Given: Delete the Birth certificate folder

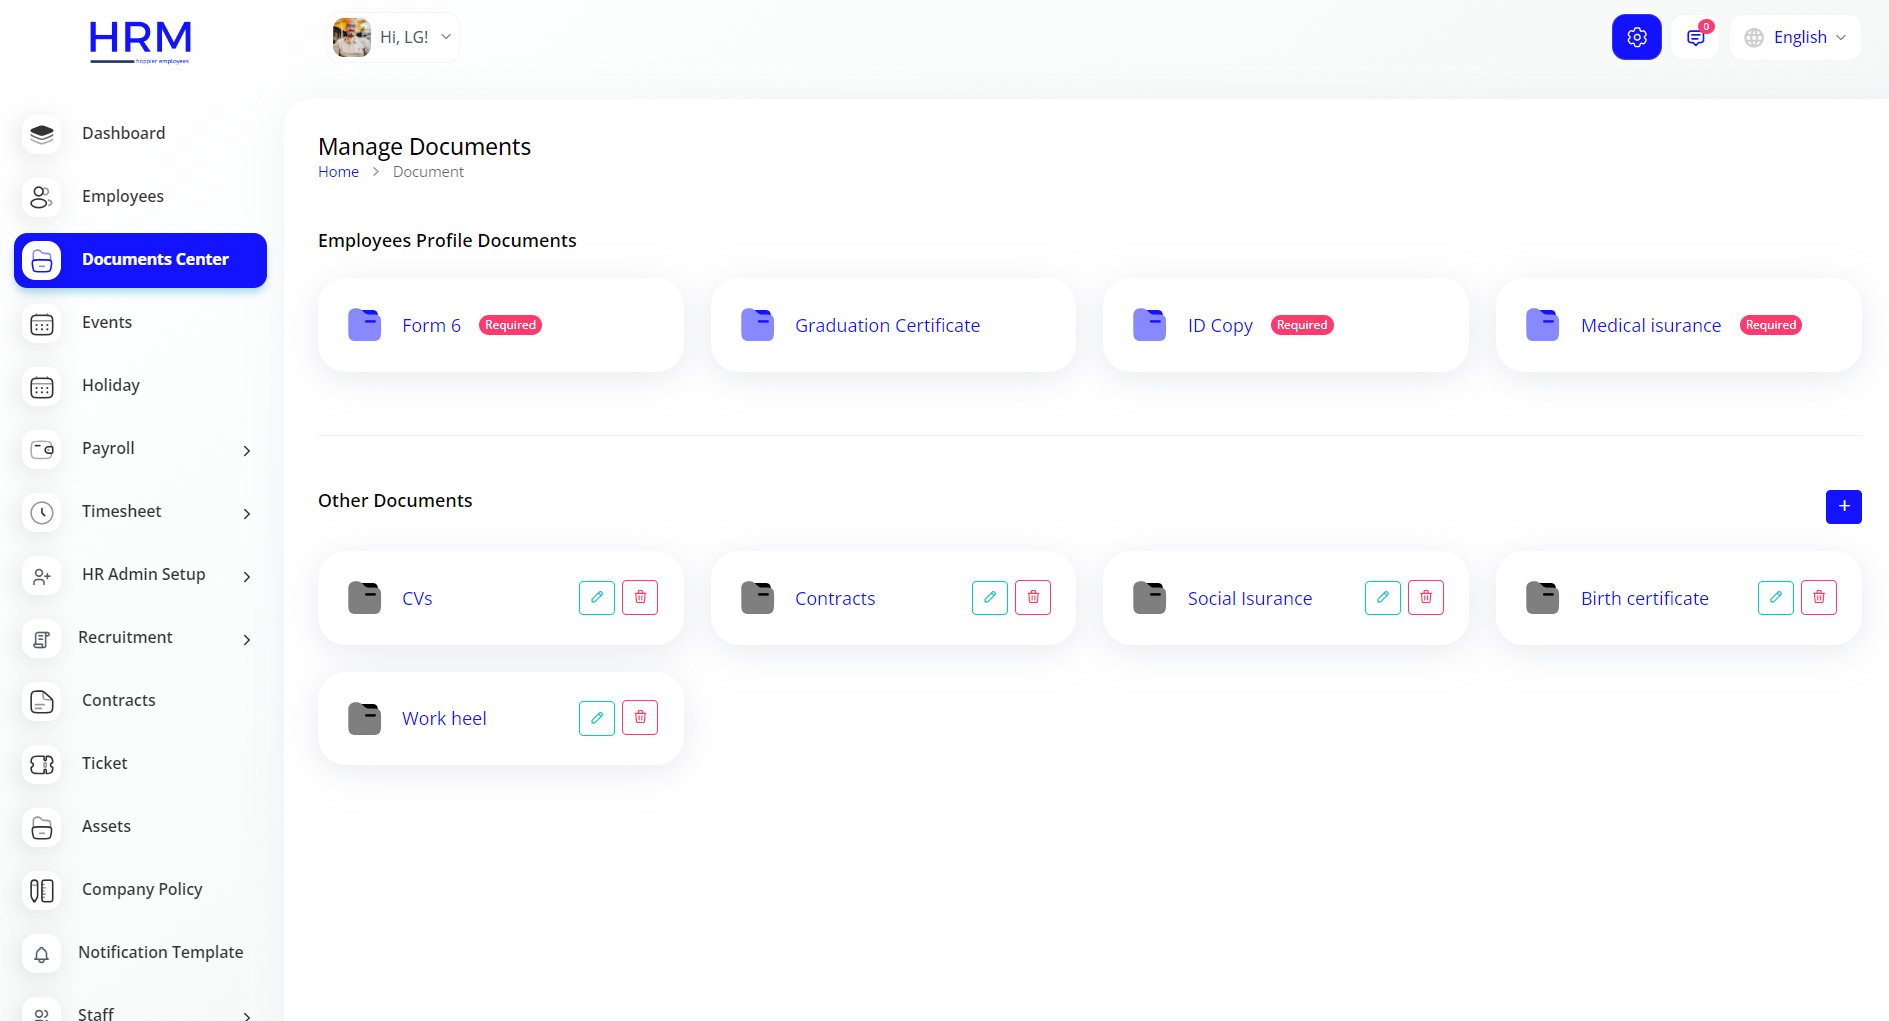Looking at the screenshot, I should tap(1818, 598).
